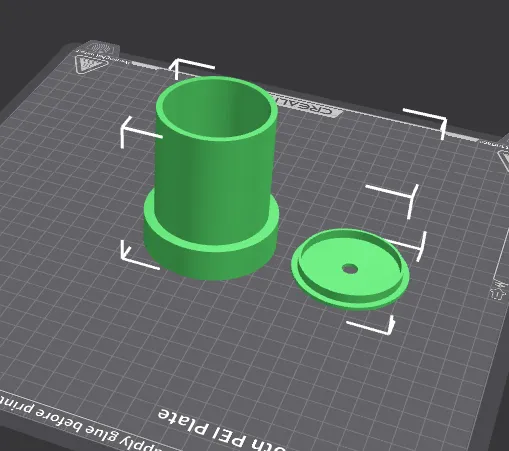Click the fingerprint-style icon at the plate's back corner

pyautogui.click(x=103, y=48)
